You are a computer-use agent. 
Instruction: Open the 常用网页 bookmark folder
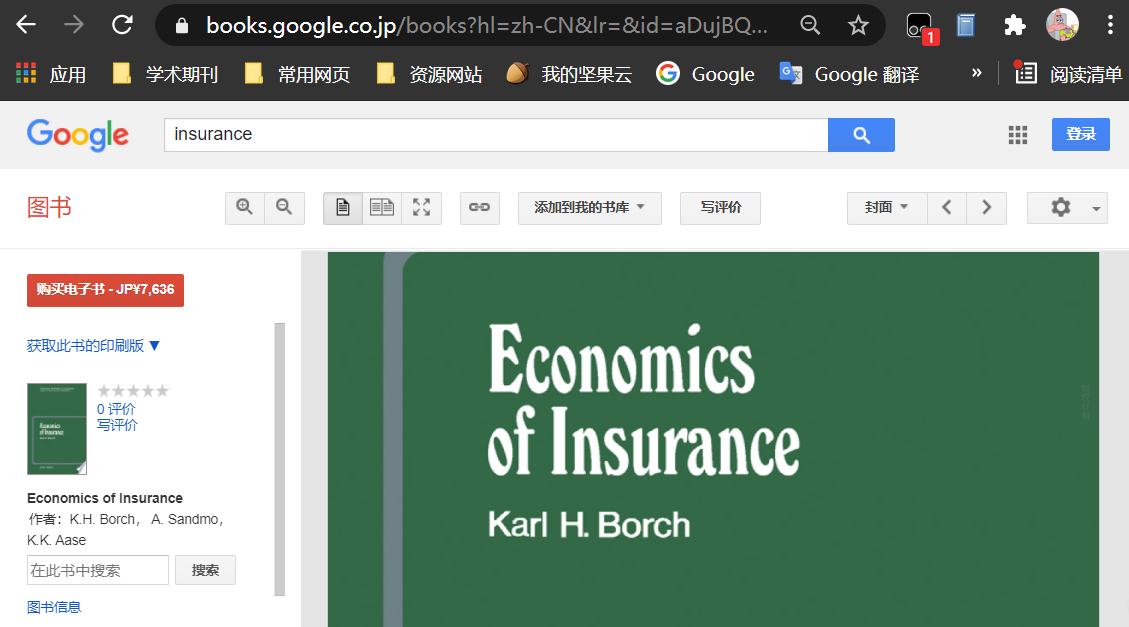pos(297,74)
